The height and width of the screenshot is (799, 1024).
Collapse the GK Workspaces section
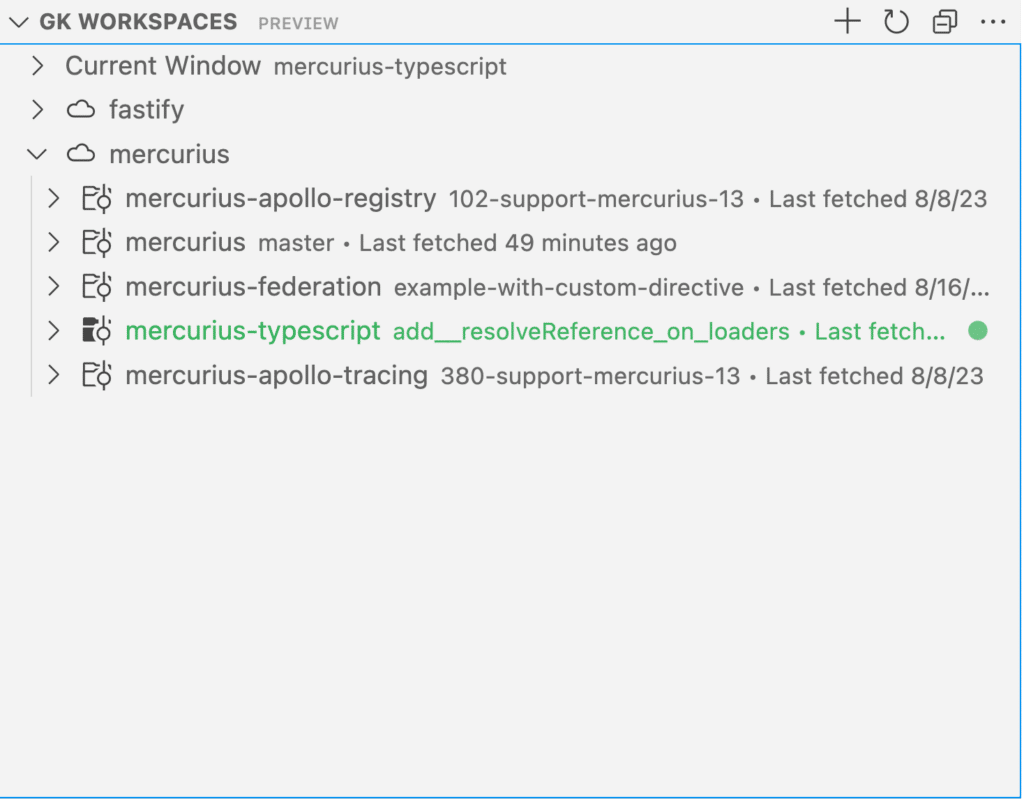(x=18, y=22)
